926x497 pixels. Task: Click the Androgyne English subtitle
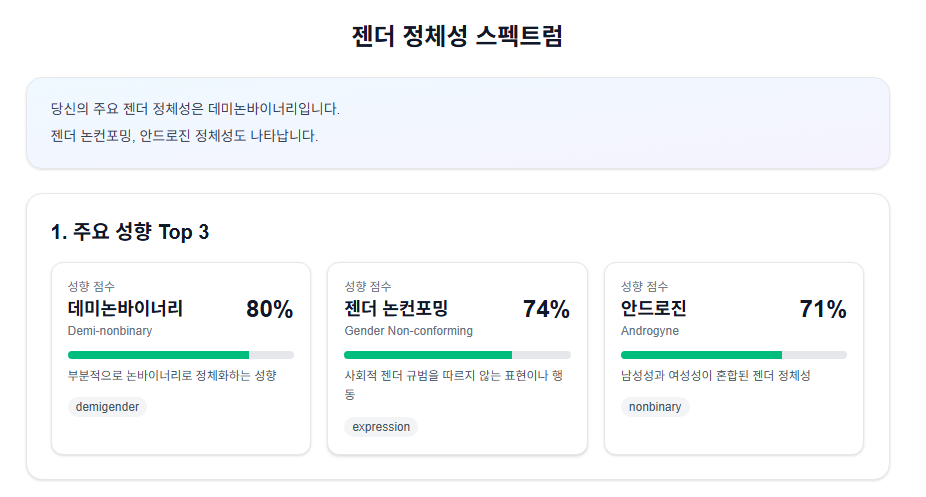650,331
